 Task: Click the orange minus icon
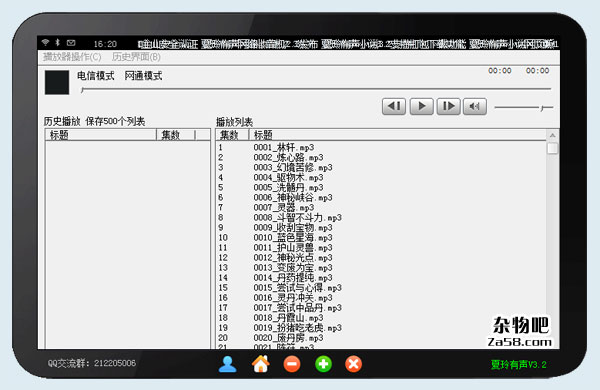[x=292, y=364]
